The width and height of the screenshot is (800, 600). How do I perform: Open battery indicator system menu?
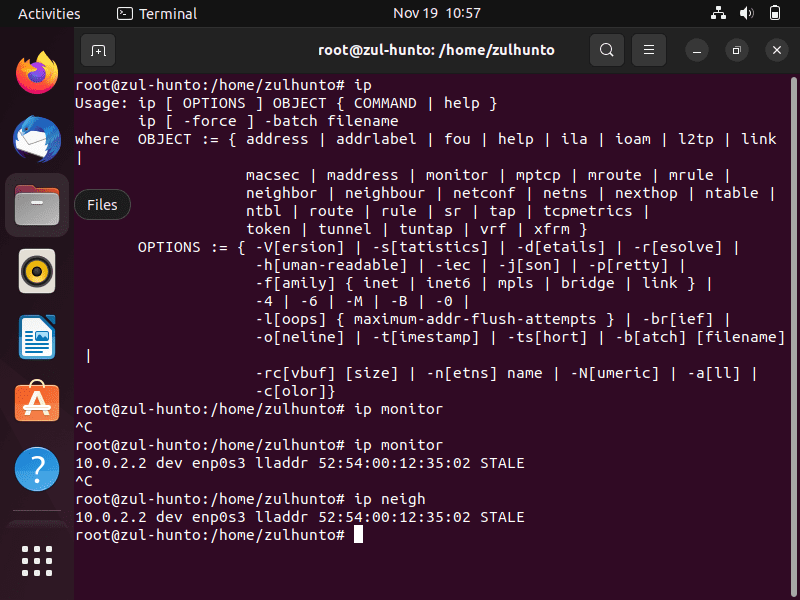click(774, 13)
